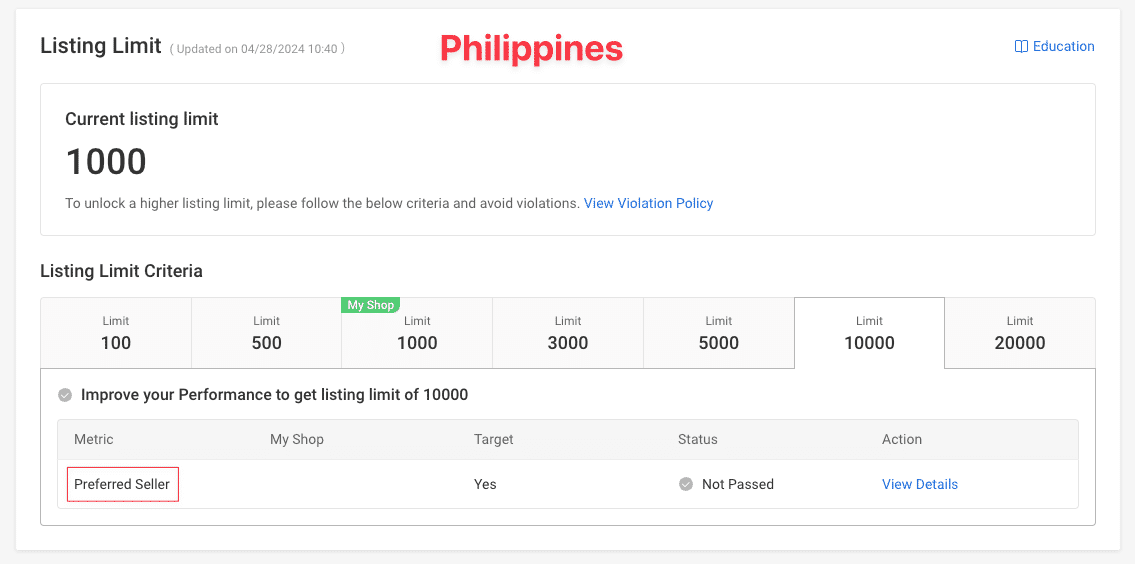1135x564 pixels.
Task: Click the Preferred Seller metric cell
Action: (122, 484)
